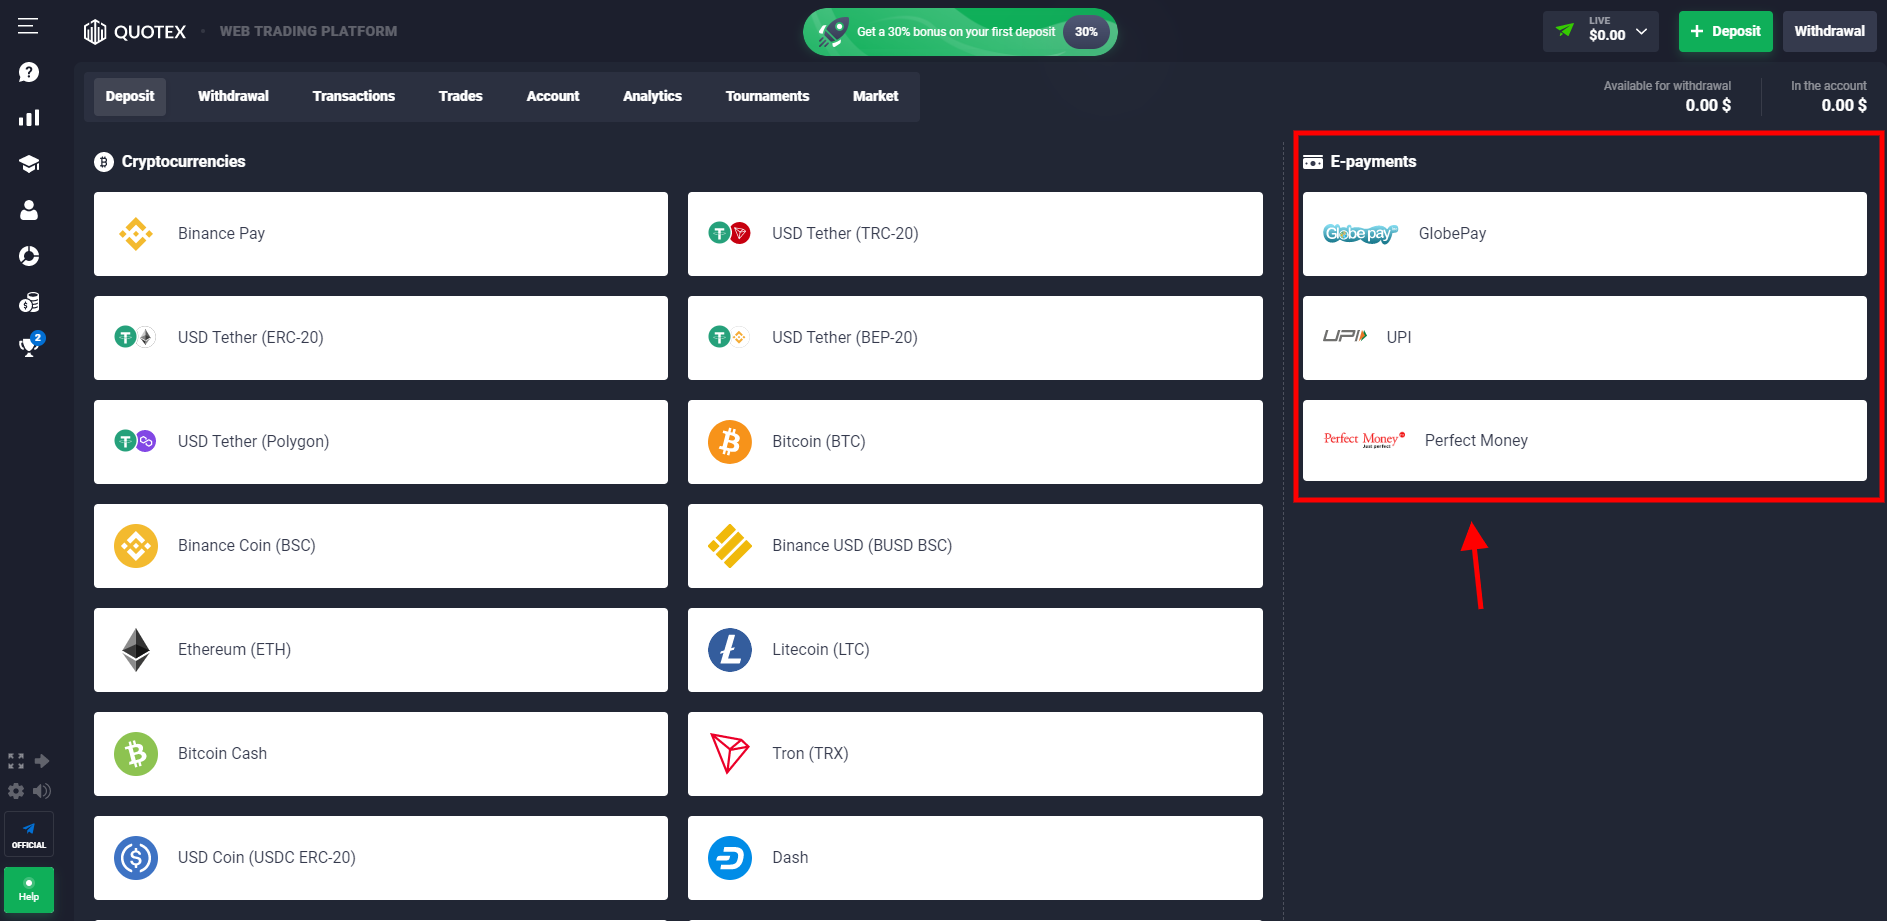Click the 'Tron (TRX)' label
The height and width of the screenshot is (921, 1887).
[810, 753]
